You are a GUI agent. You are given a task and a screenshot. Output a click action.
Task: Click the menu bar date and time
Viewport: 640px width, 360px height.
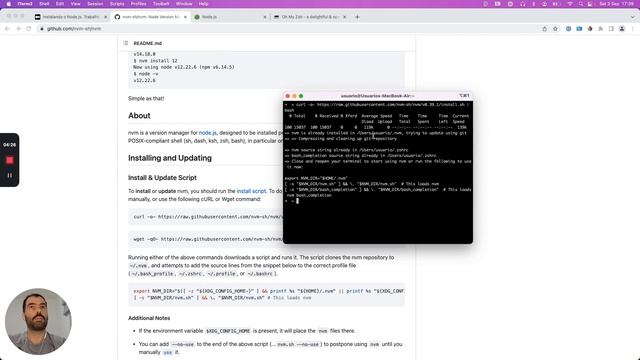coord(616,4)
